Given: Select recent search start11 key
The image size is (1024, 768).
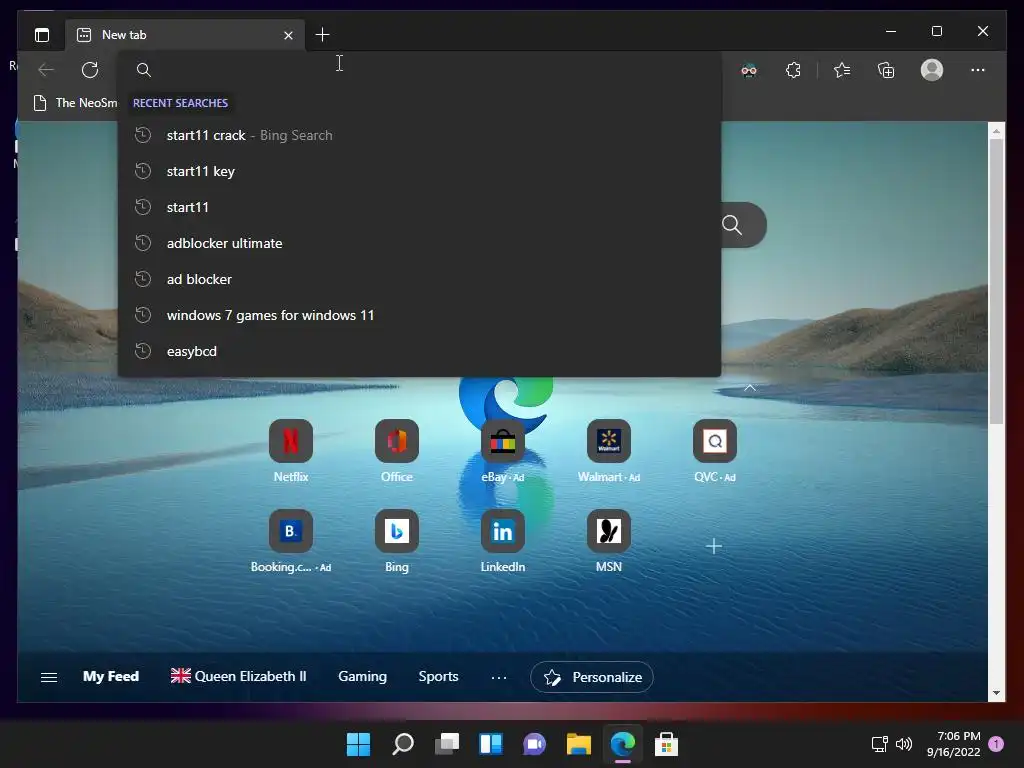Looking at the screenshot, I should 419,171.
